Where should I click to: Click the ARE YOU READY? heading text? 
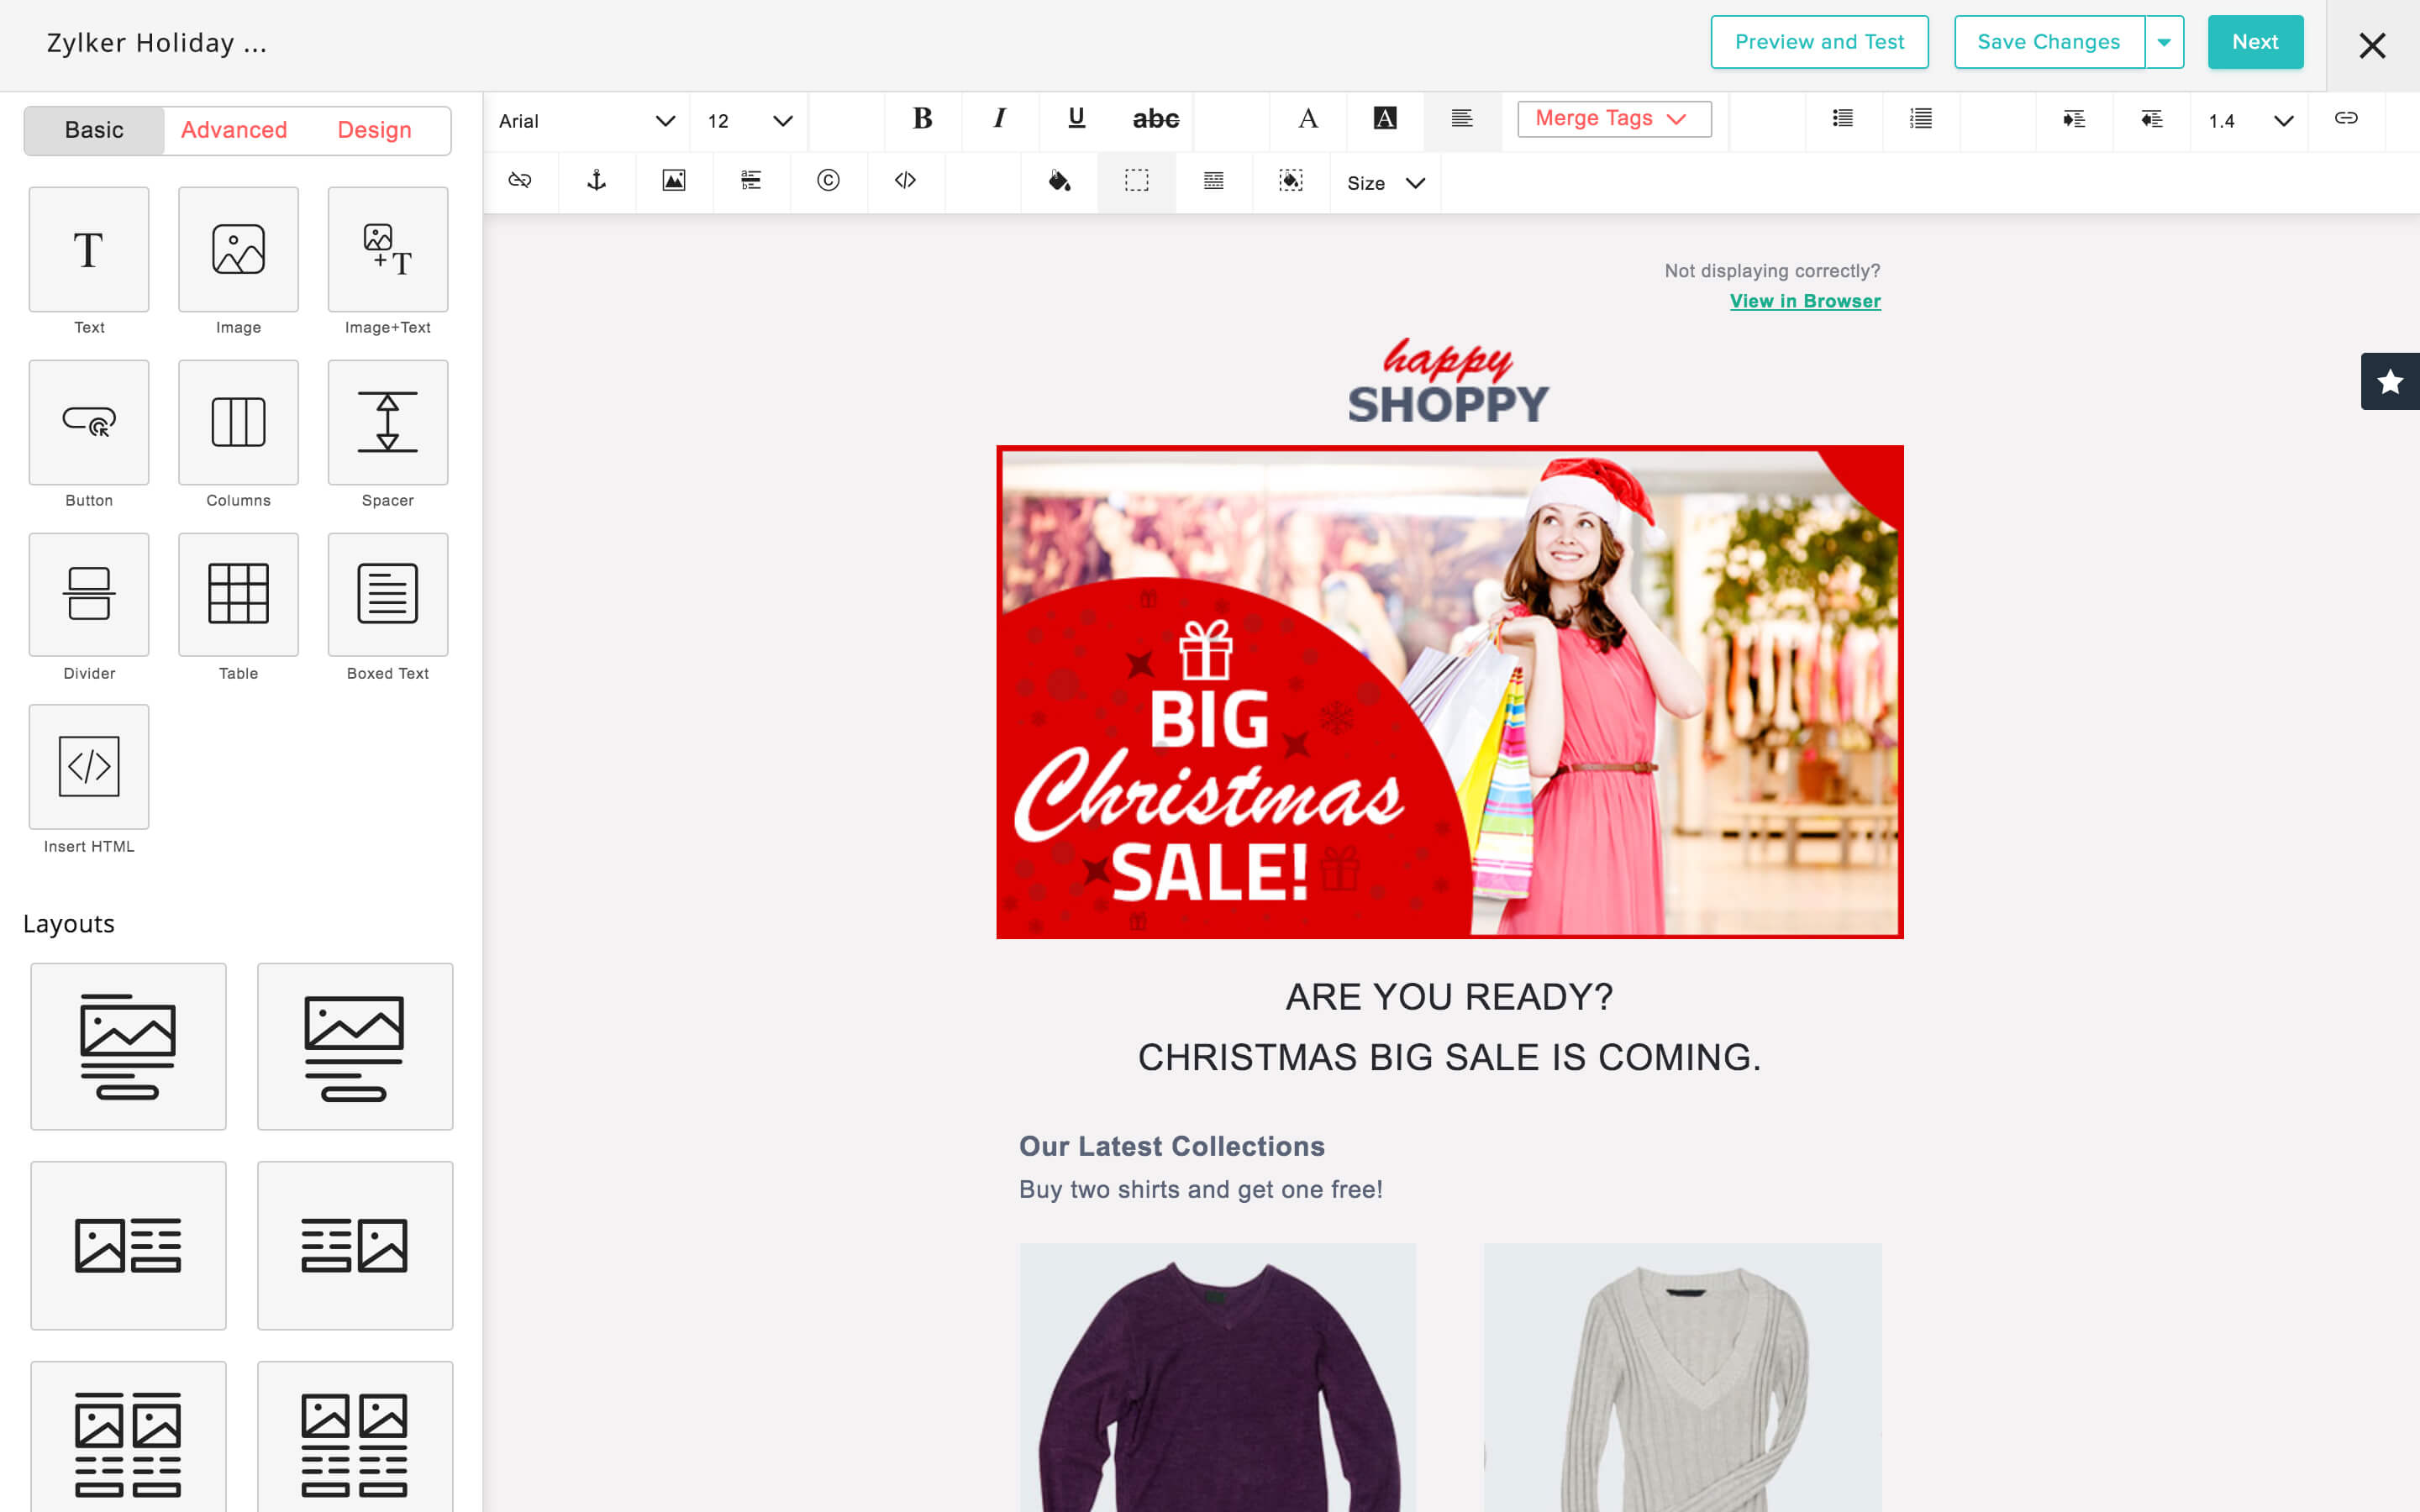coord(1449,997)
